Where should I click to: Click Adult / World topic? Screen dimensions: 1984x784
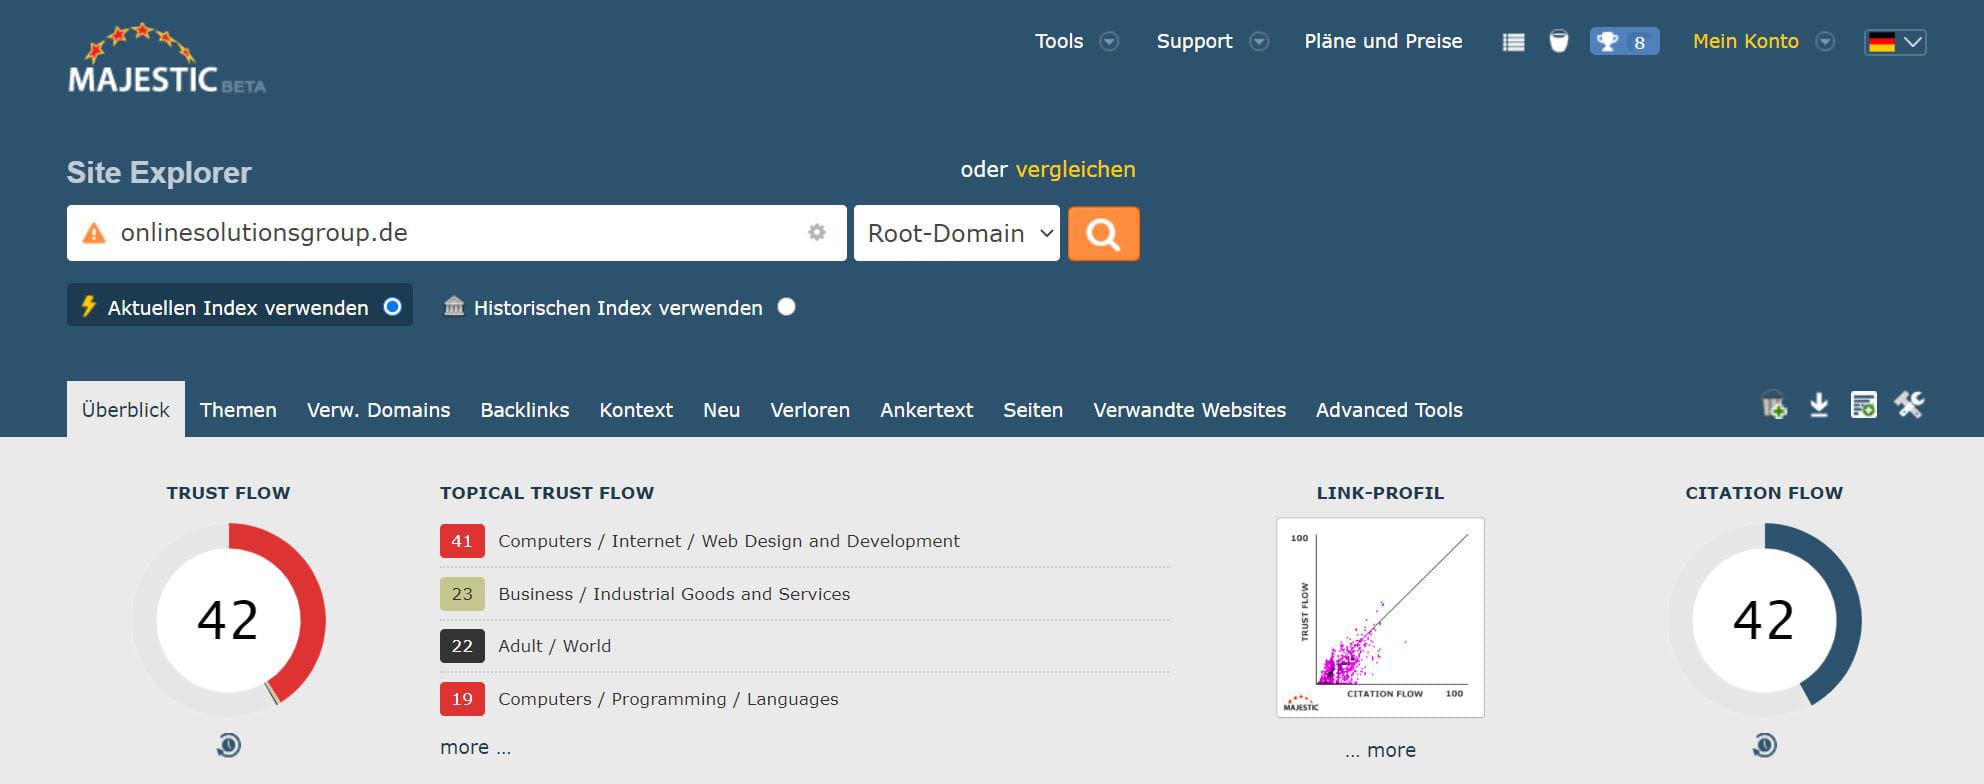pyautogui.click(x=555, y=646)
